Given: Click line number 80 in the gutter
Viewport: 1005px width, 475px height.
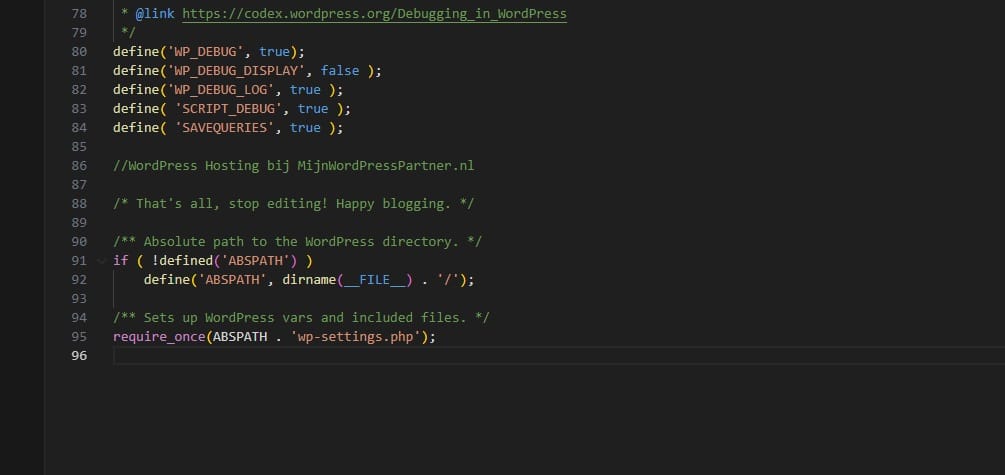Looking at the screenshot, I should (x=80, y=52).
